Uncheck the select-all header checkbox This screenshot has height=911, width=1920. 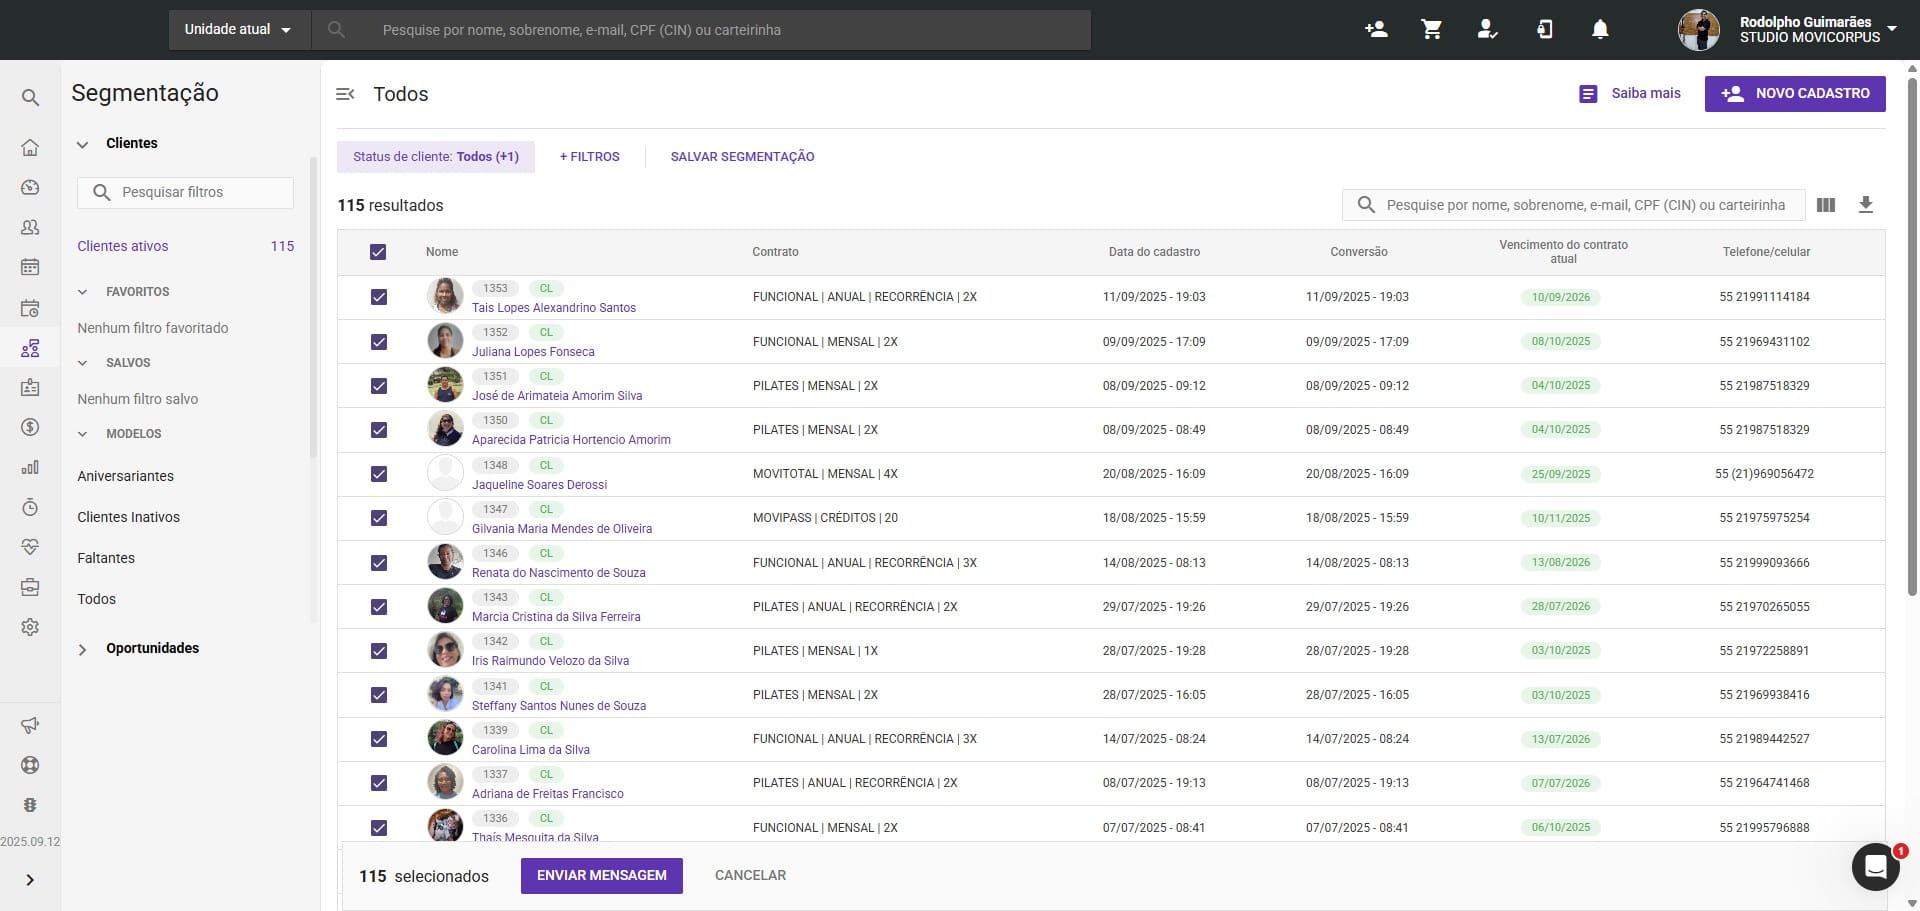378,252
